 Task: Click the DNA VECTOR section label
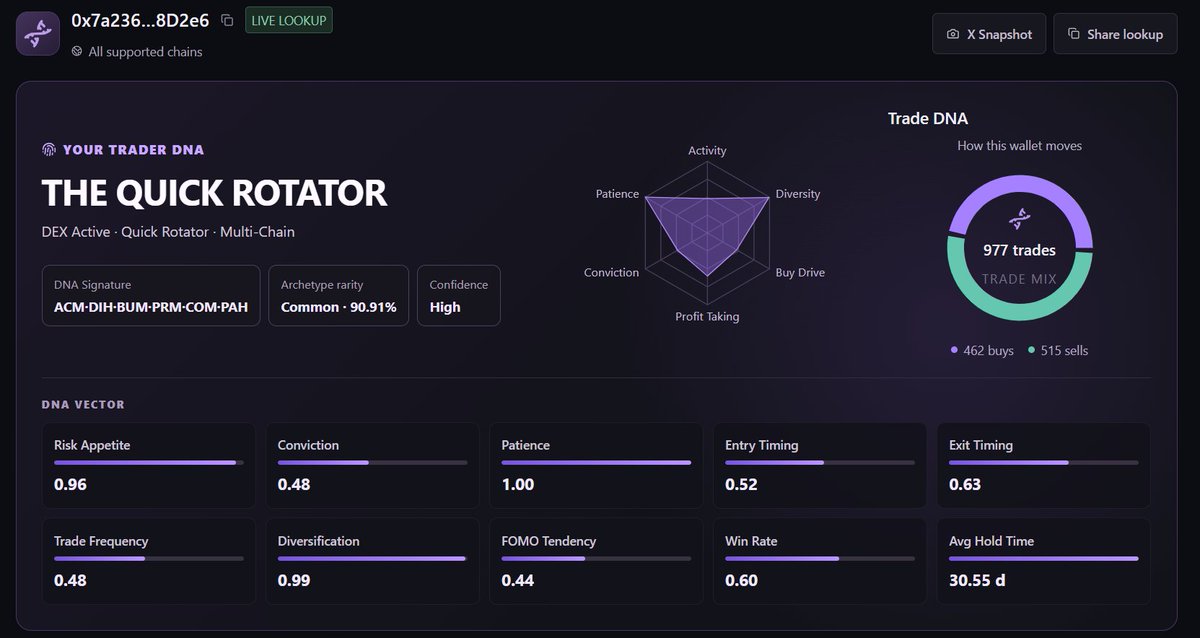point(83,405)
